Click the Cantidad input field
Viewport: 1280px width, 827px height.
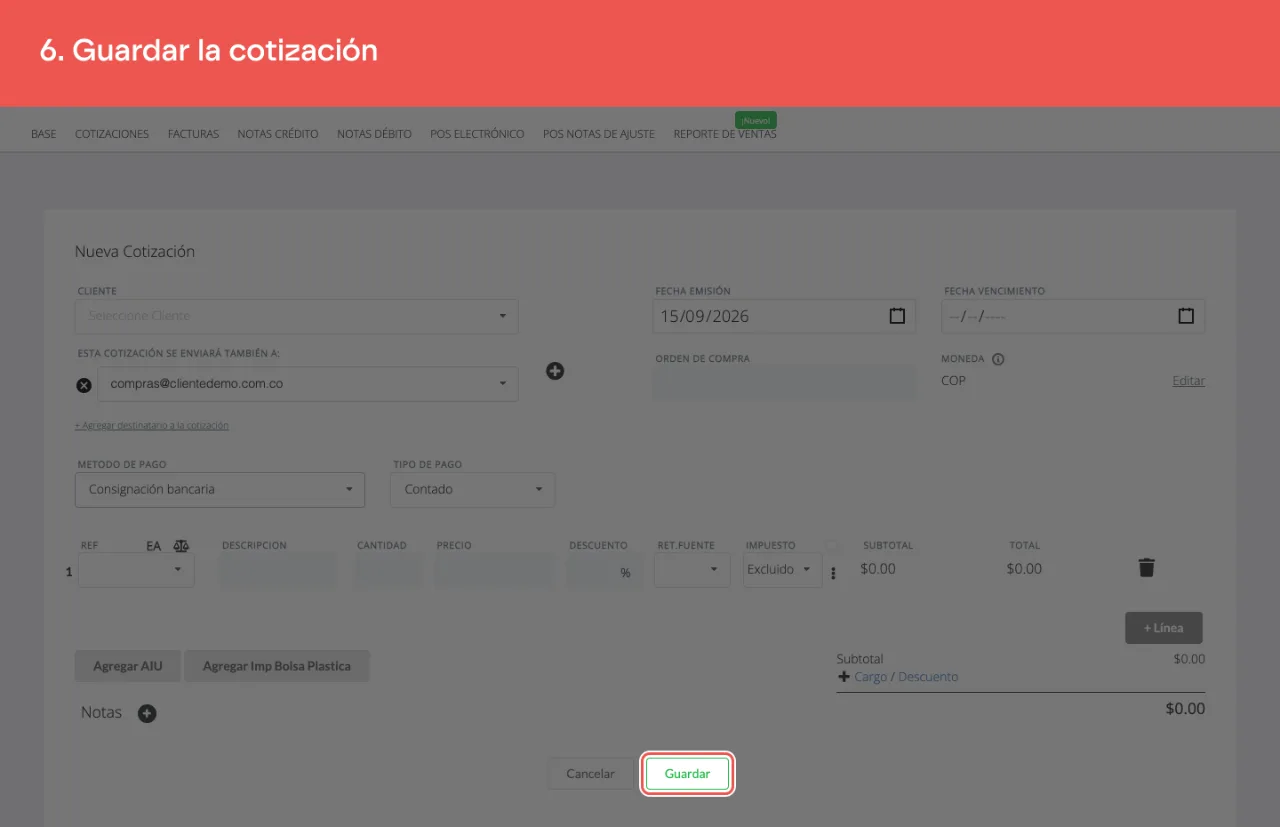[388, 570]
